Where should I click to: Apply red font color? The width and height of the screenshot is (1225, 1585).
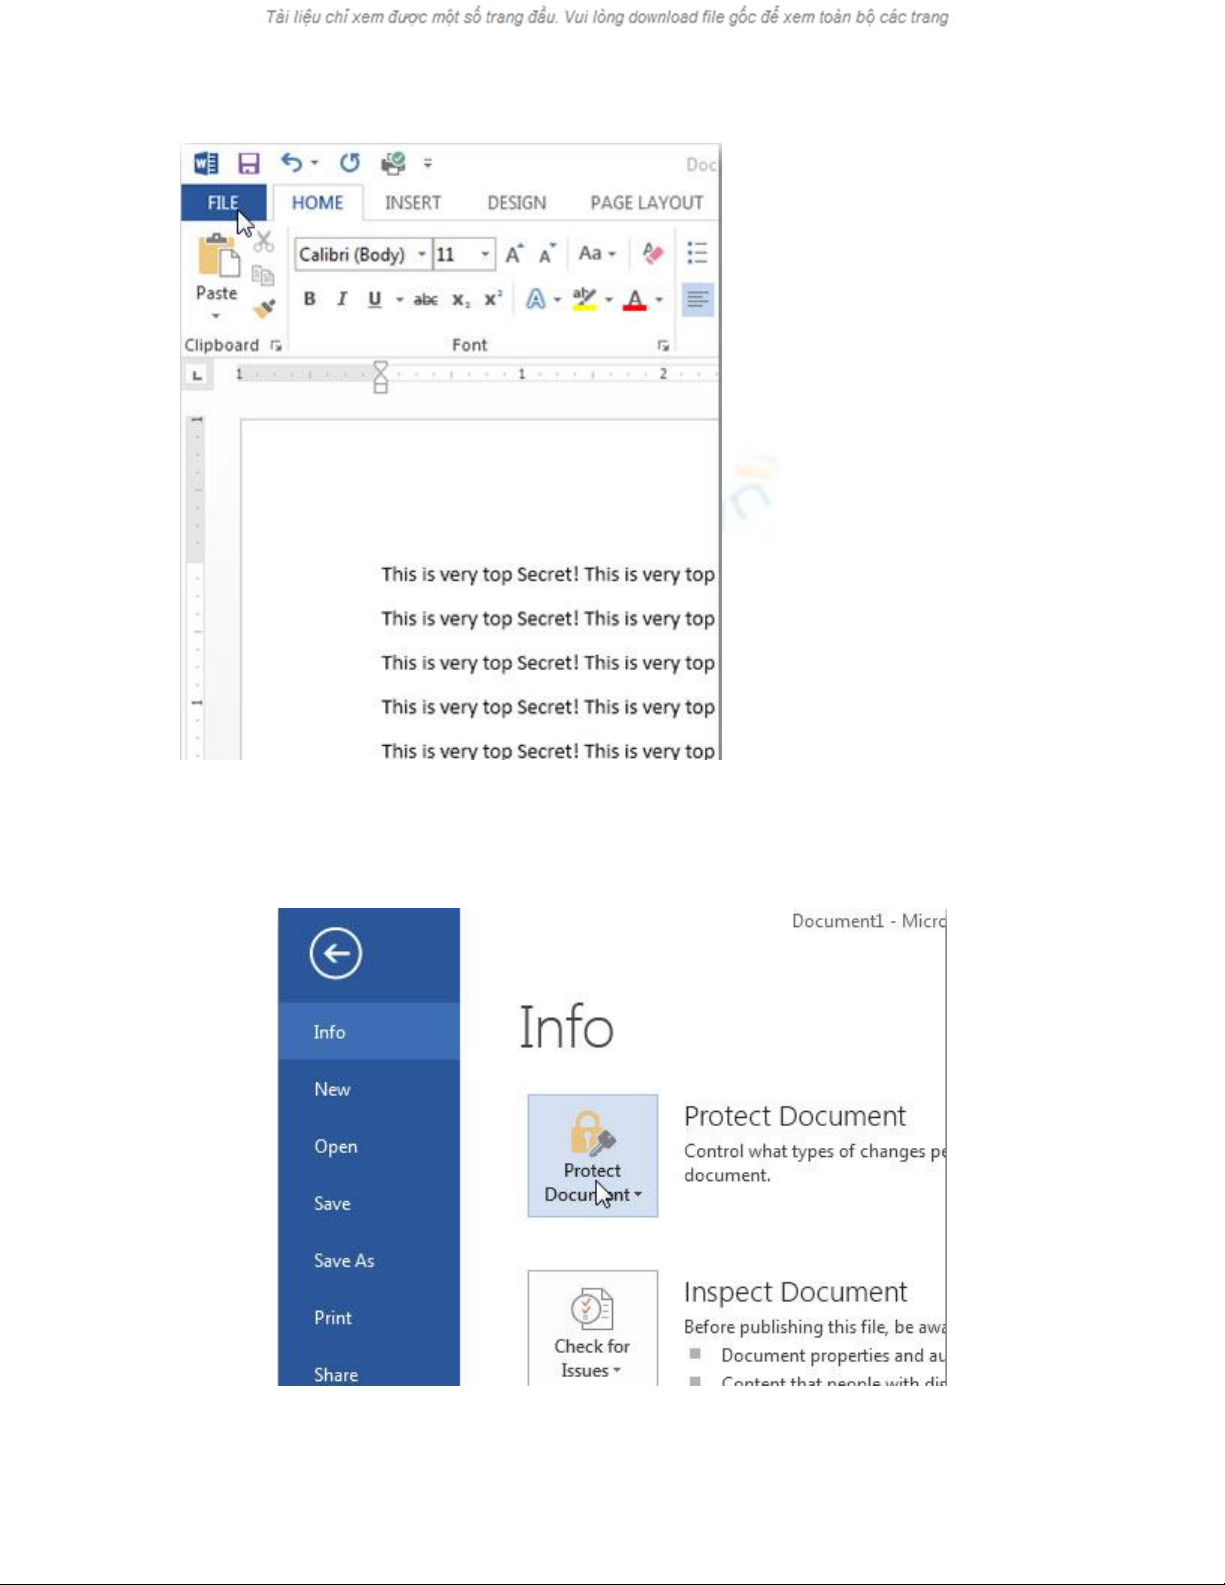click(634, 299)
